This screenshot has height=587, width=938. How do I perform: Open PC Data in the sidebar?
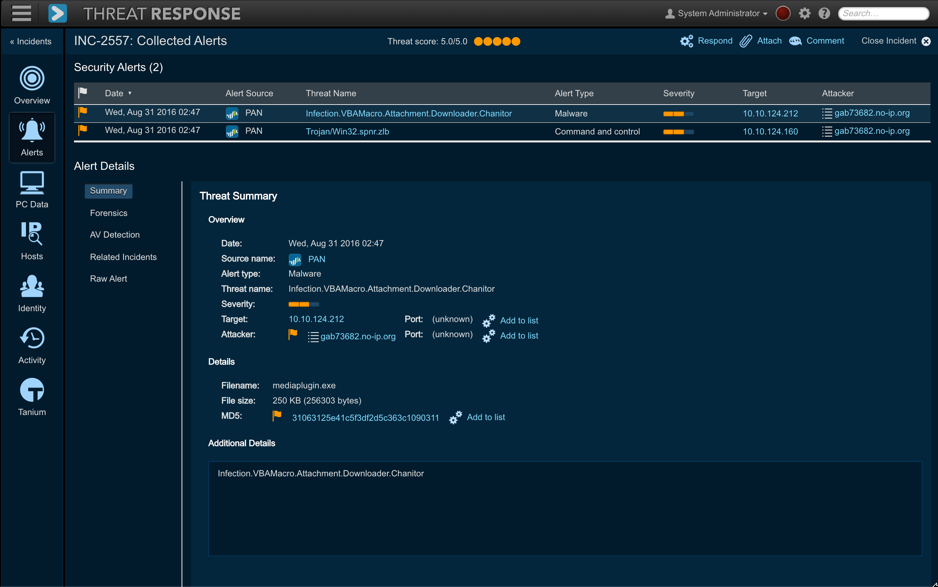coord(32,189)
